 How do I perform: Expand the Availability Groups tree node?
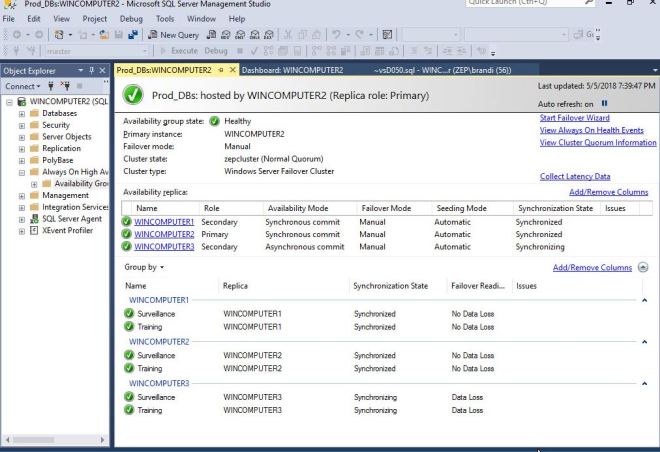(x=34, y=183)
